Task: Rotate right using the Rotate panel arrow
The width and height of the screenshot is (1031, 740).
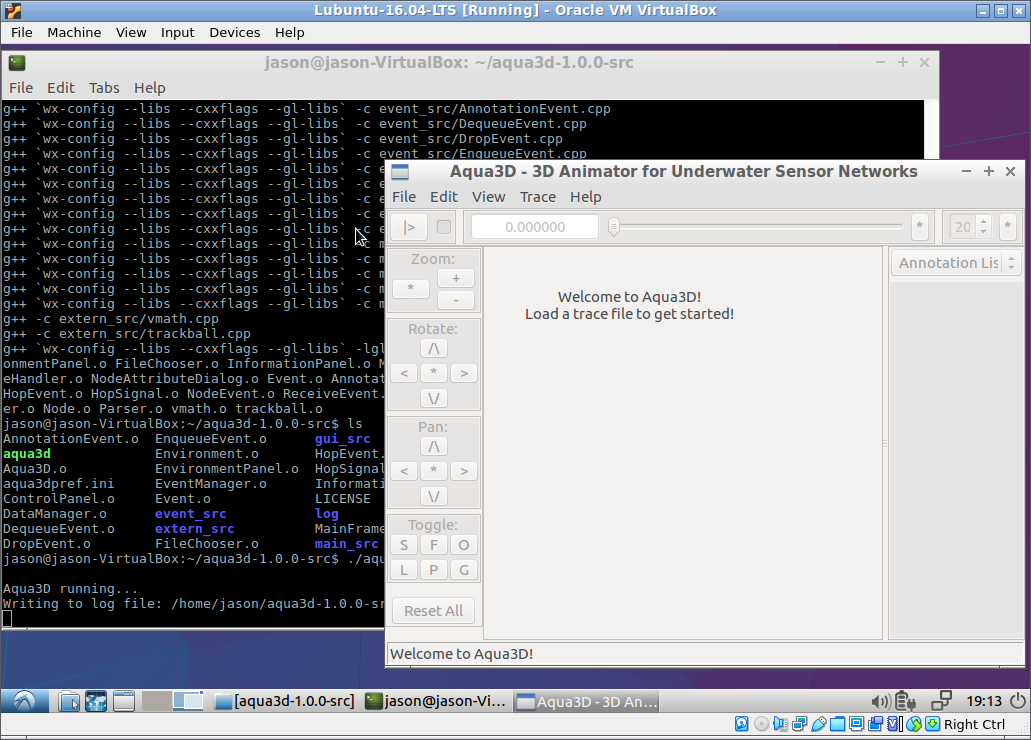Action: coord(464,374)
